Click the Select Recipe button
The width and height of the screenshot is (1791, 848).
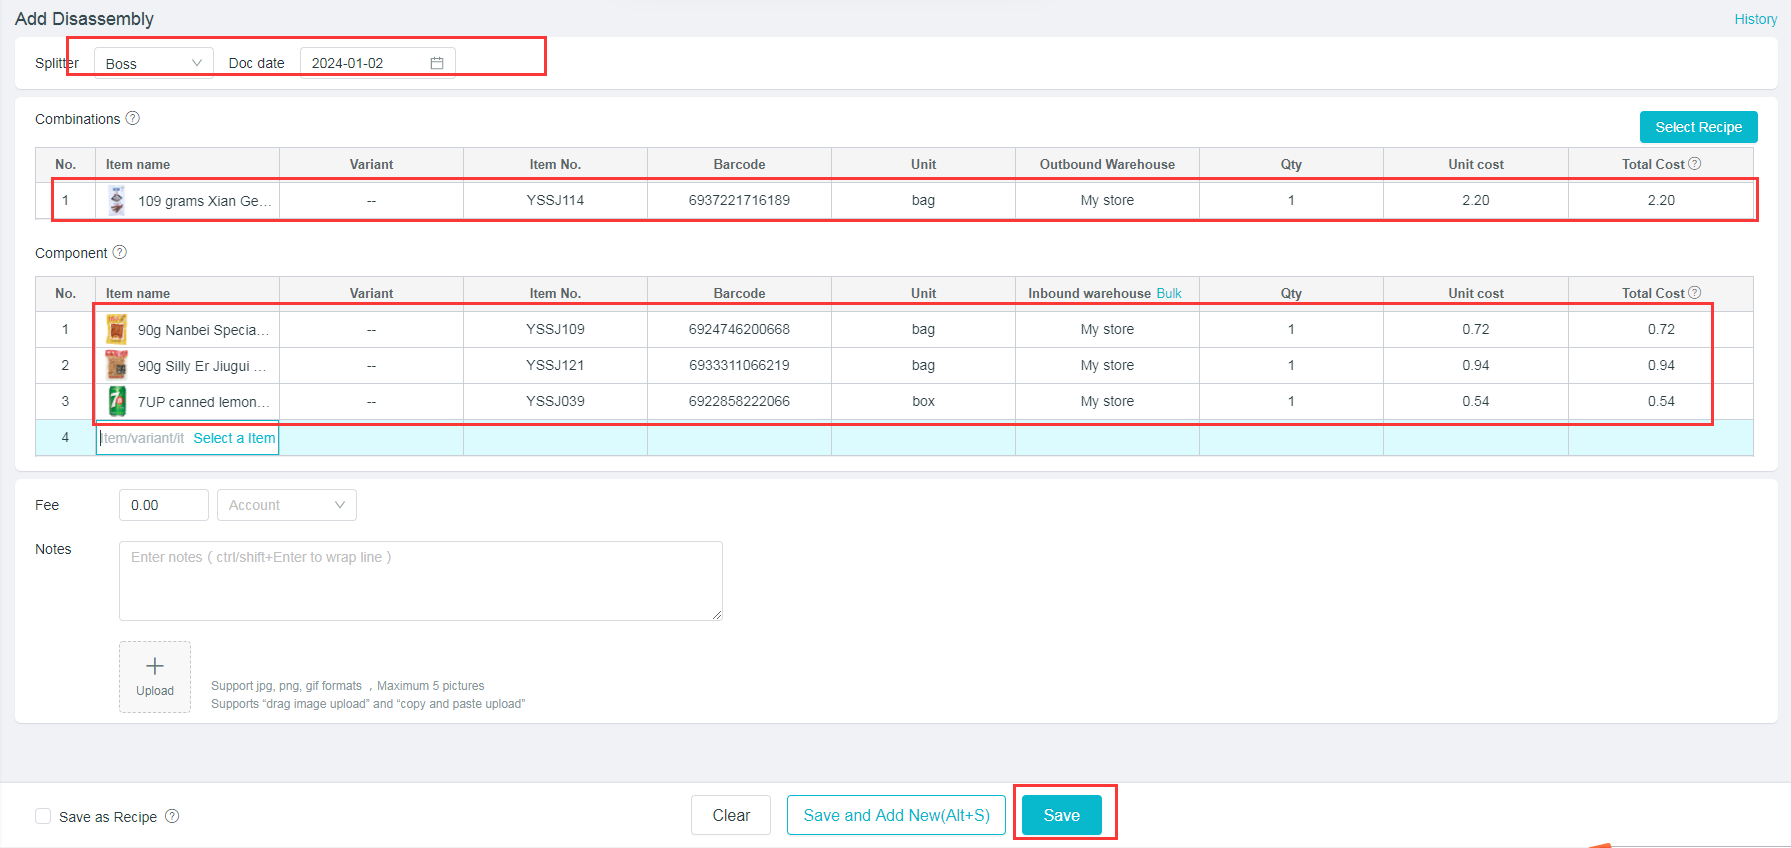1698,127
